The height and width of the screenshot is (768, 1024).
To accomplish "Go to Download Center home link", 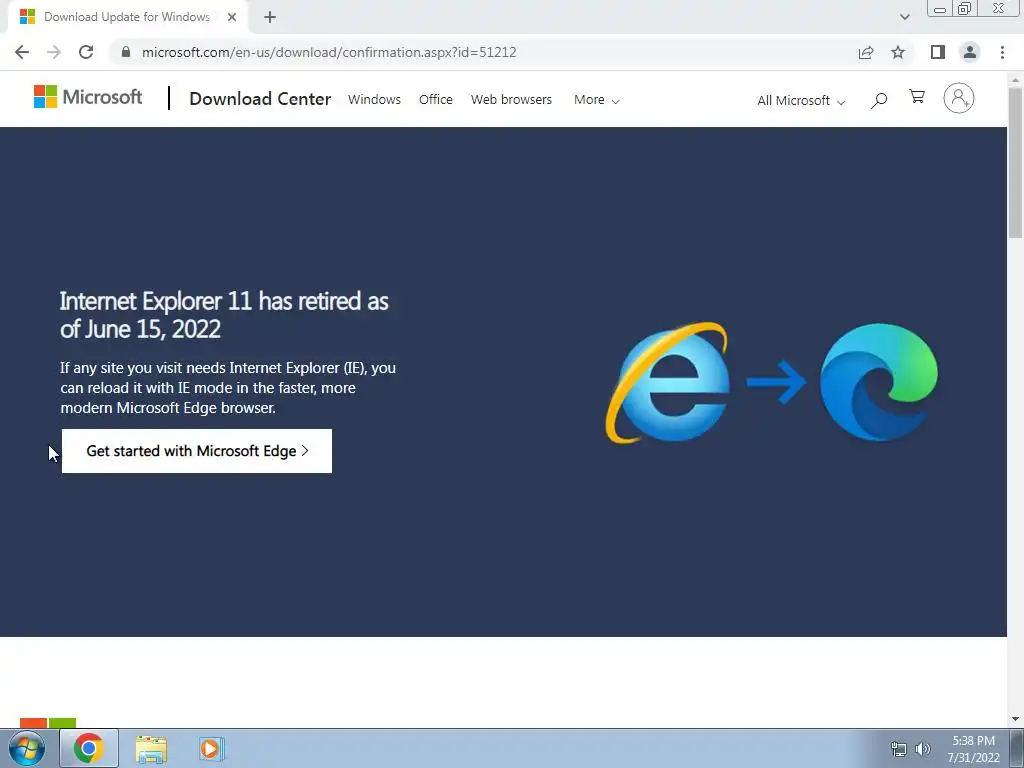I will click(260, 99).
